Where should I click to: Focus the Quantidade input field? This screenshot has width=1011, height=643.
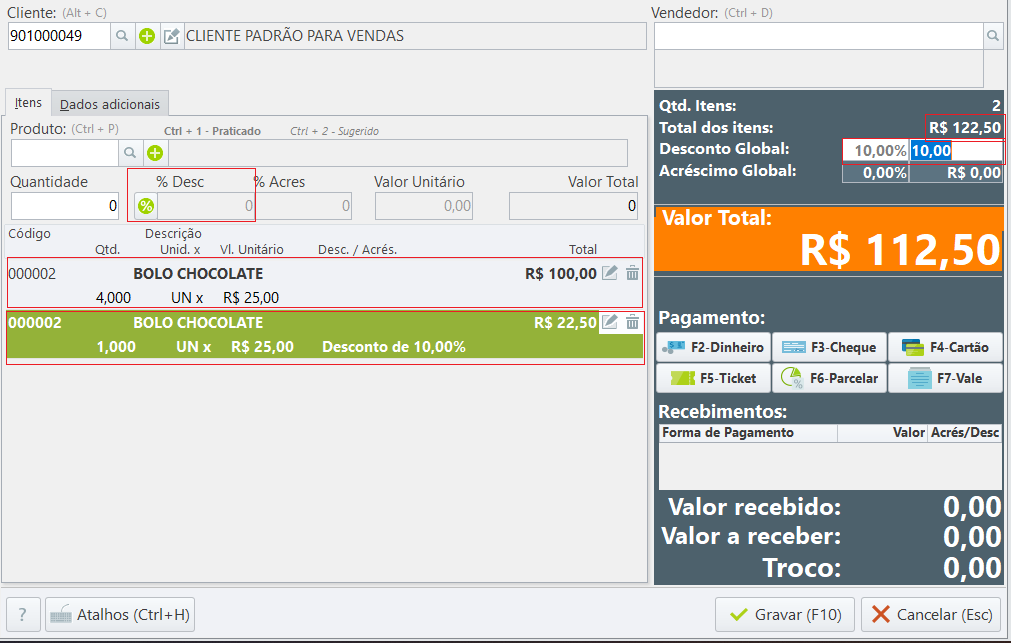click(64, 206)
